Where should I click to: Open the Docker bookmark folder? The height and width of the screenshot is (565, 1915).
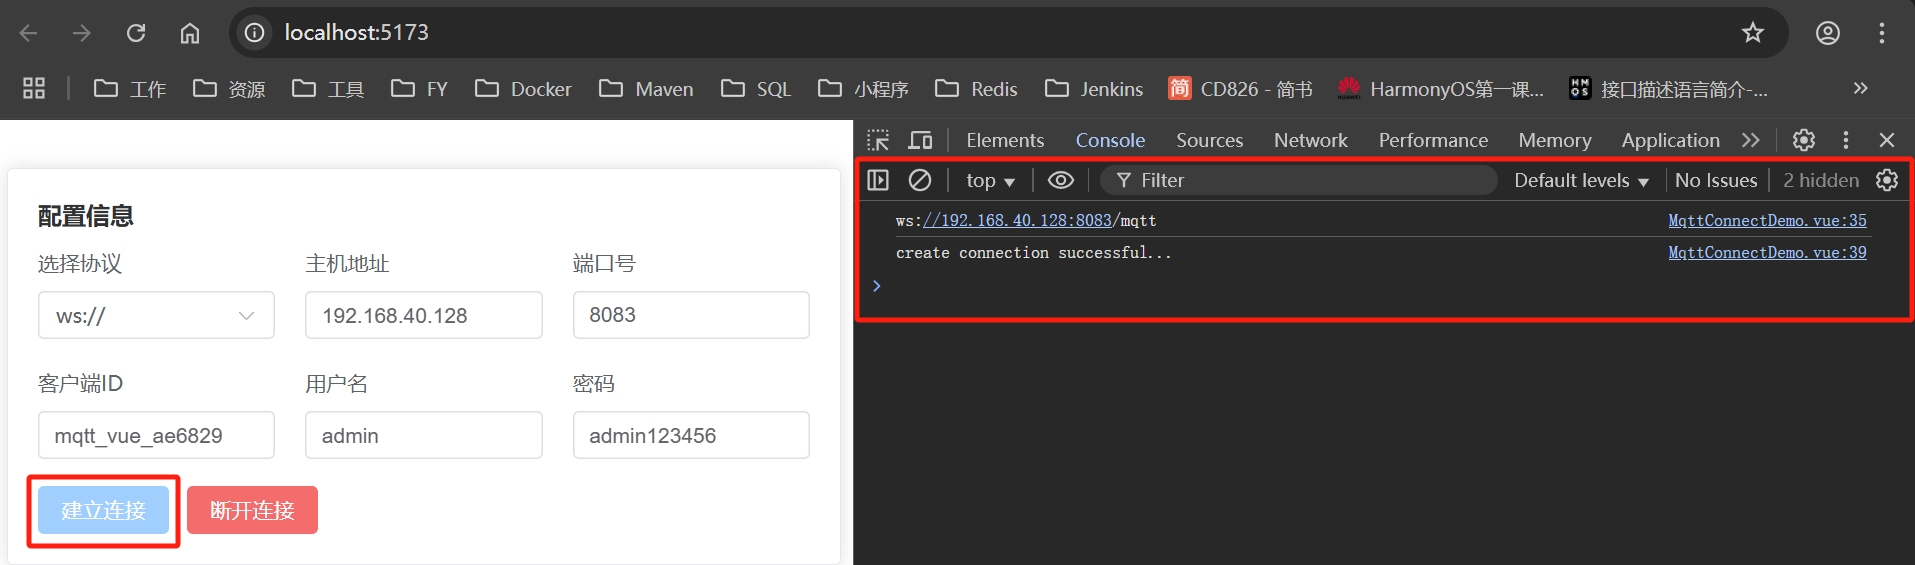[523, 89]
